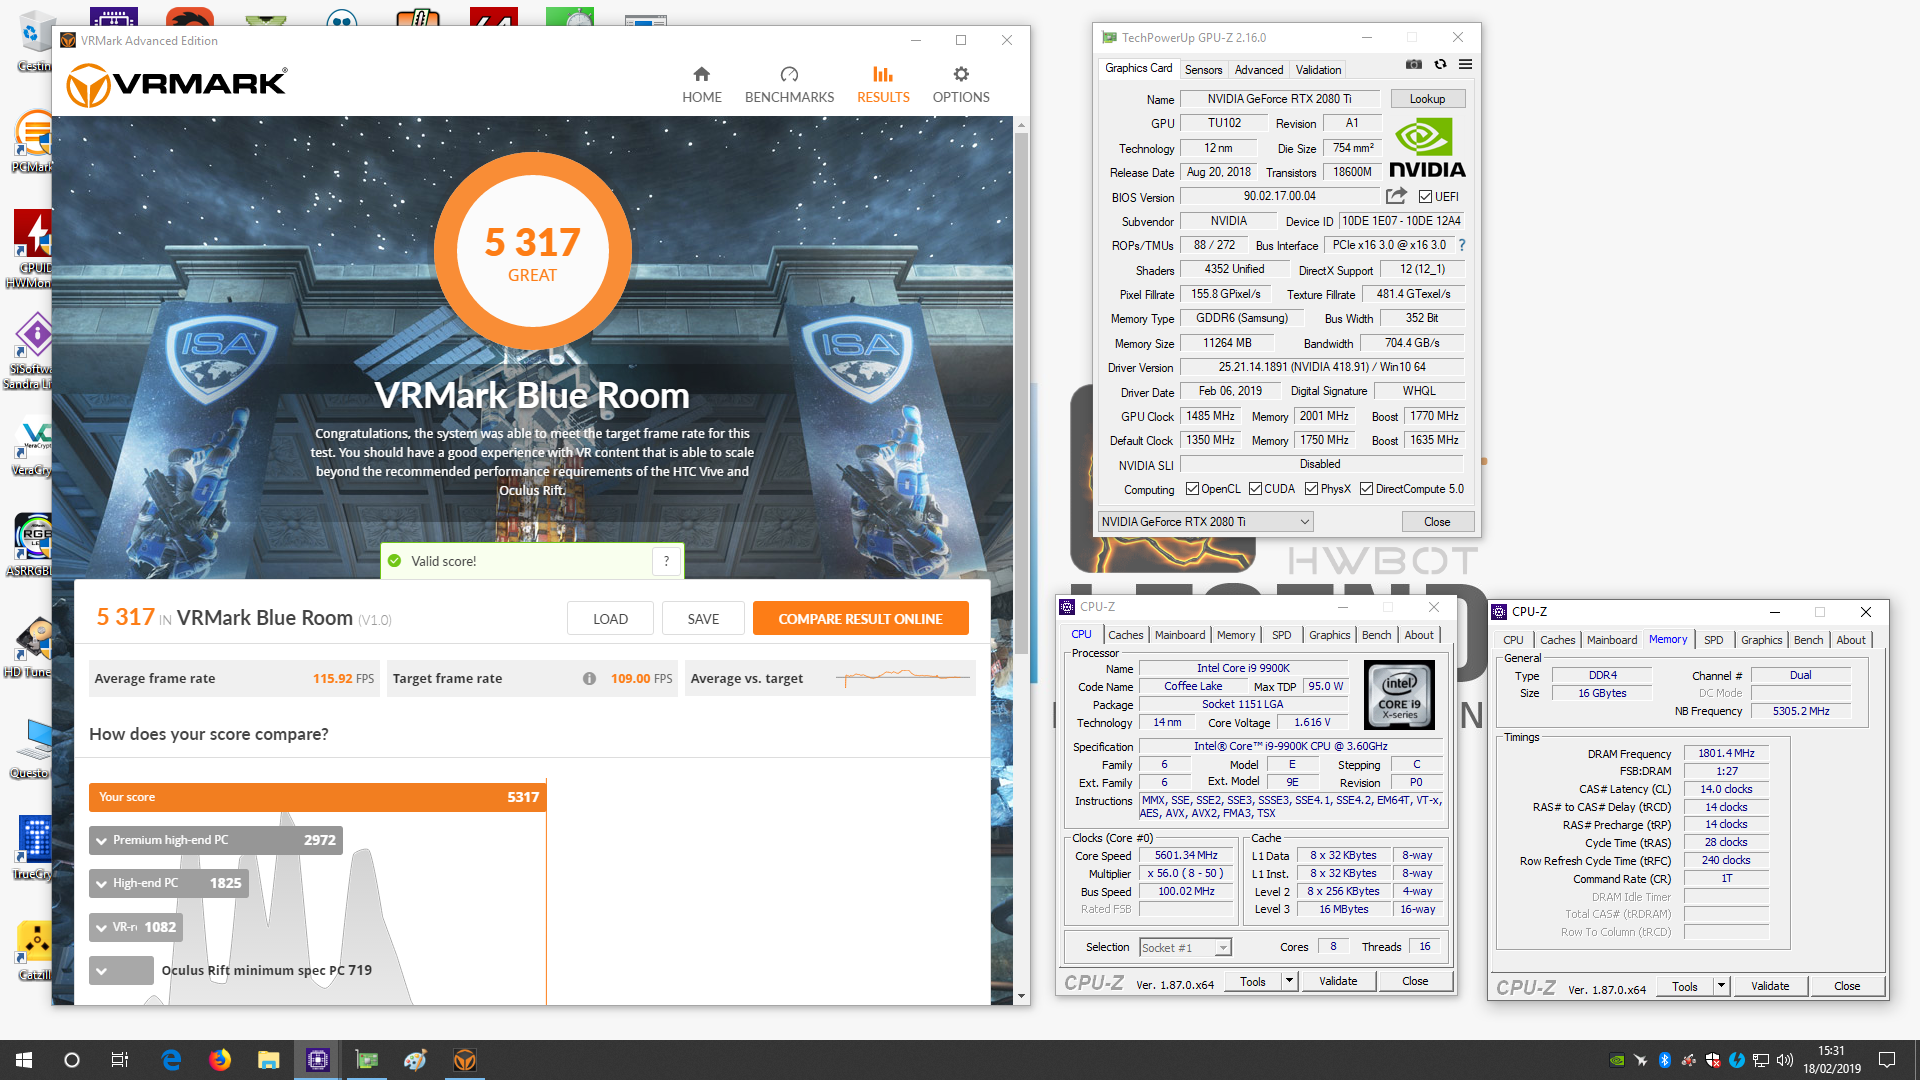1920x1080 pixels.
Task: Switch to Validation tab in GPU-Z
Action: click(1318, 70)
